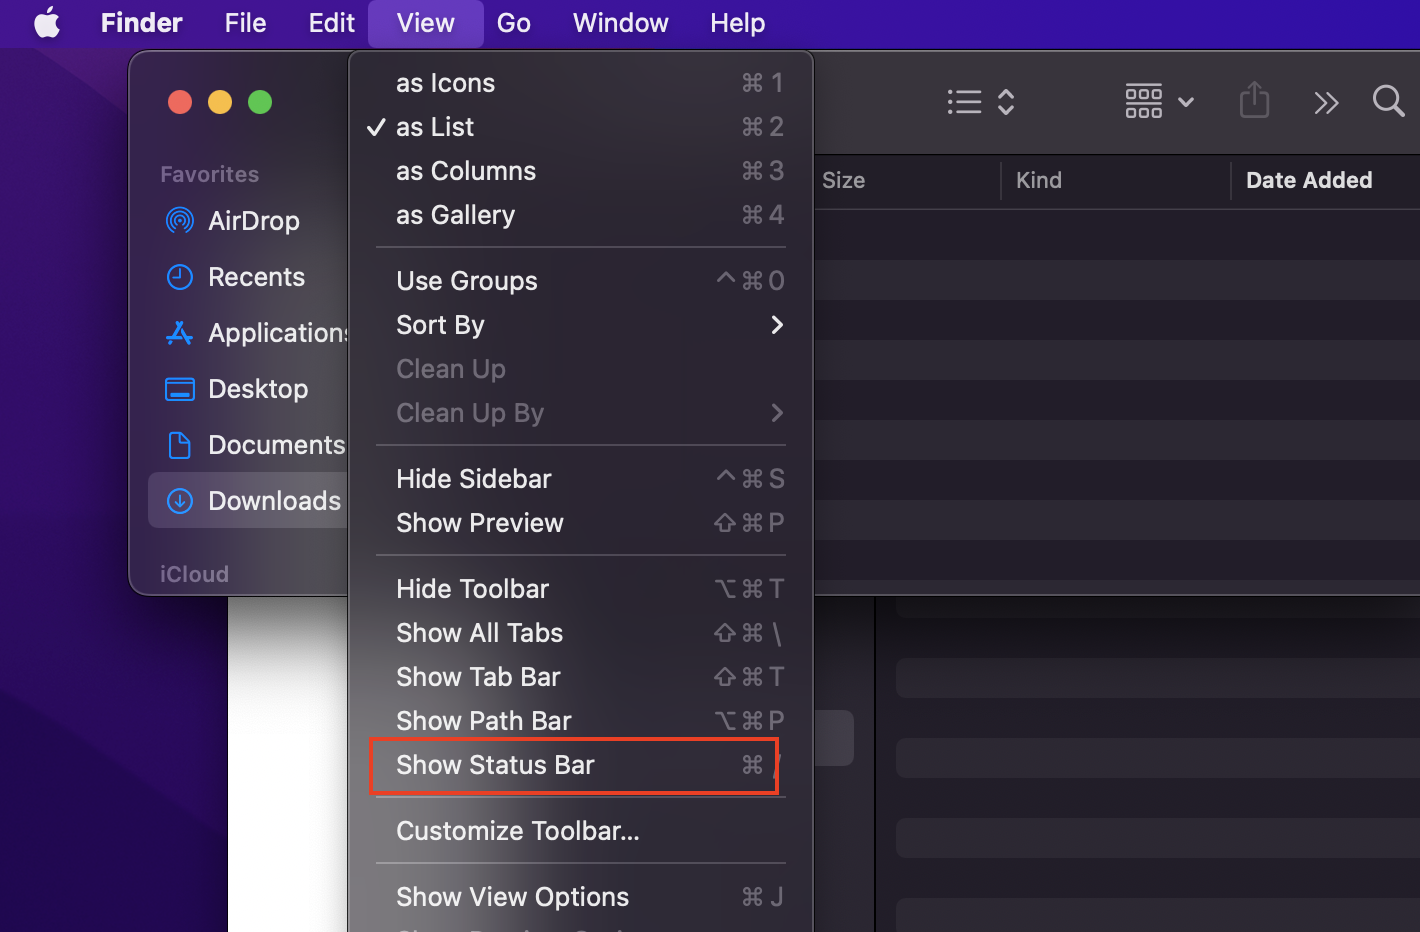Open Recents from sidebar label
Screen dimensions: 1420x932
click(x=256, y=277)
